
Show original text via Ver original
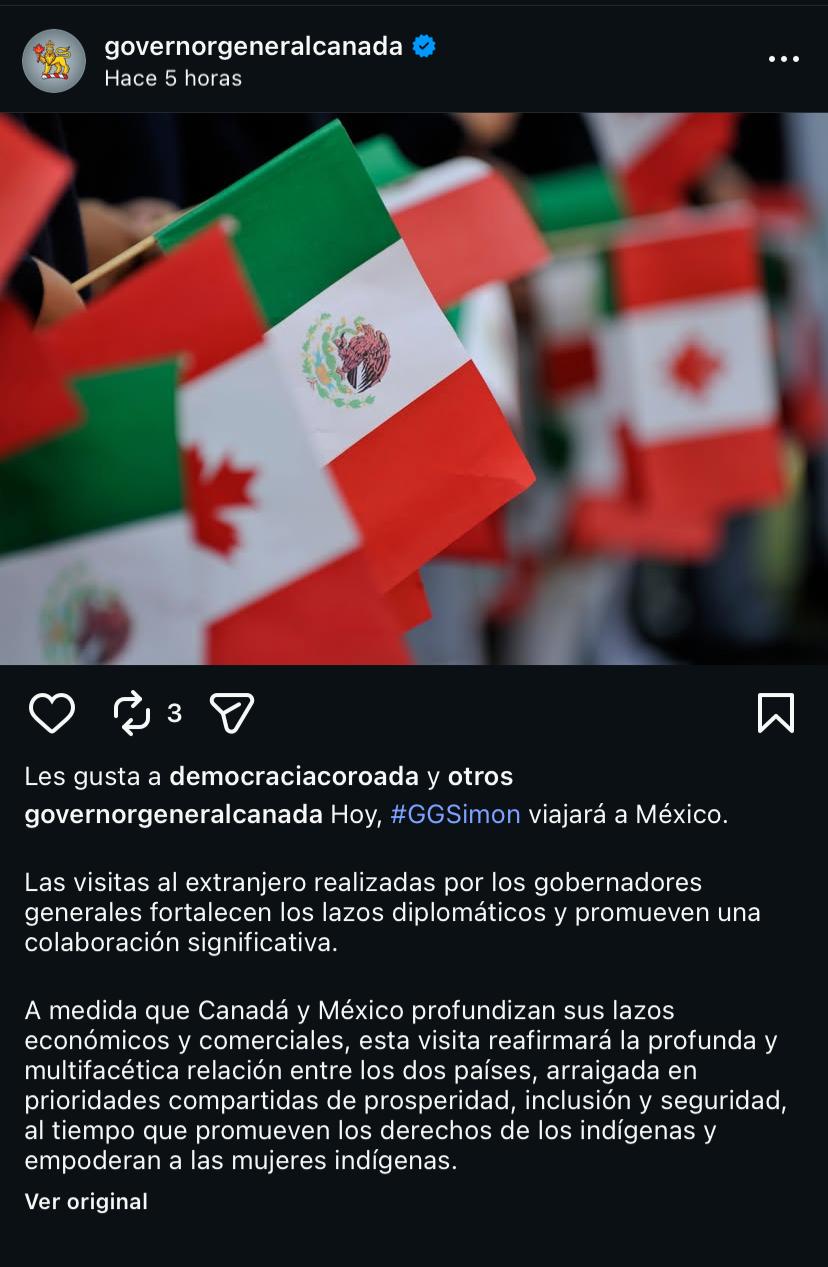coord(86,1201)
